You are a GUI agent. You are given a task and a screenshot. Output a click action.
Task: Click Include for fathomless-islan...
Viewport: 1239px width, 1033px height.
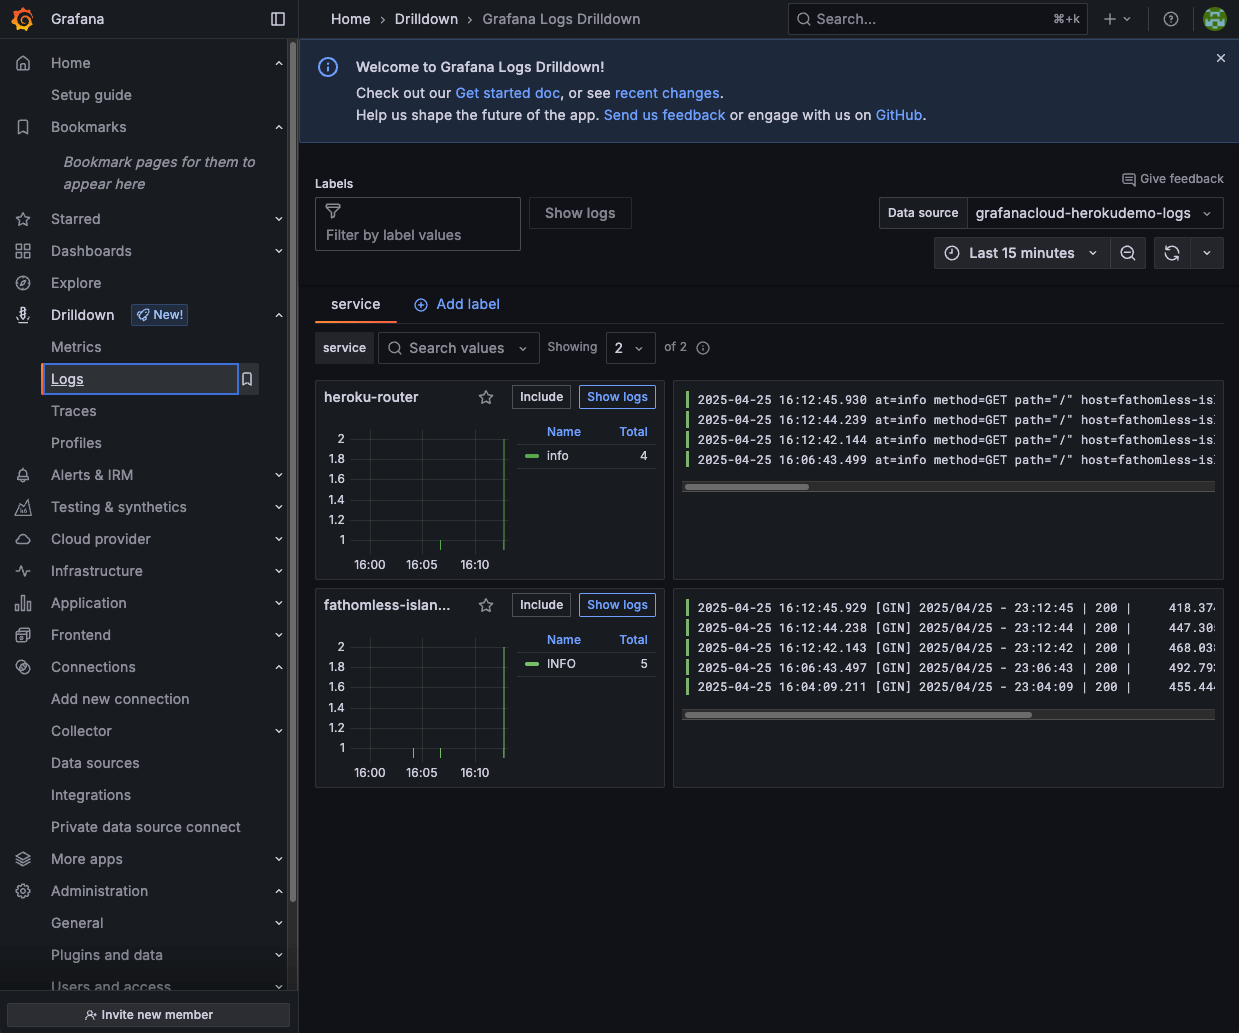pos(541,605)
